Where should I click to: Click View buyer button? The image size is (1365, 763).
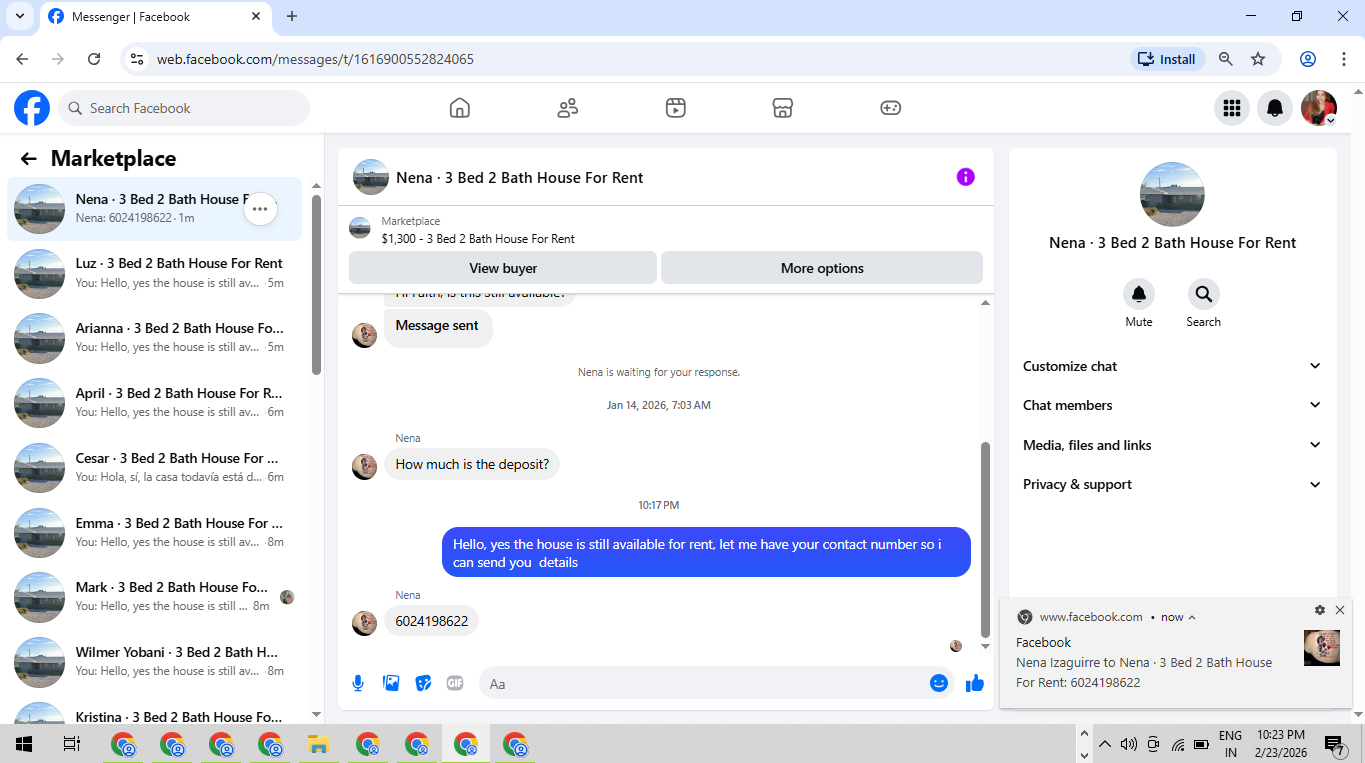click(503, 268)
